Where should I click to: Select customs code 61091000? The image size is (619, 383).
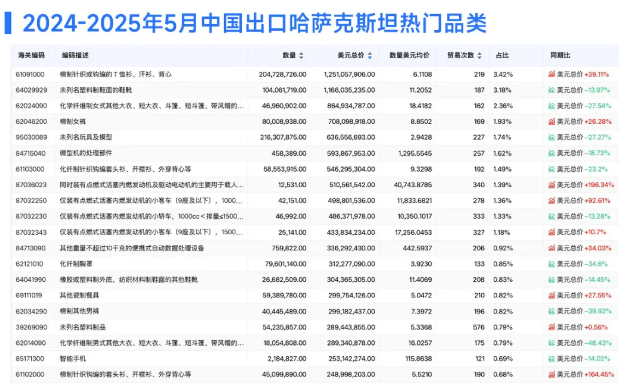[x=30, y=74]
